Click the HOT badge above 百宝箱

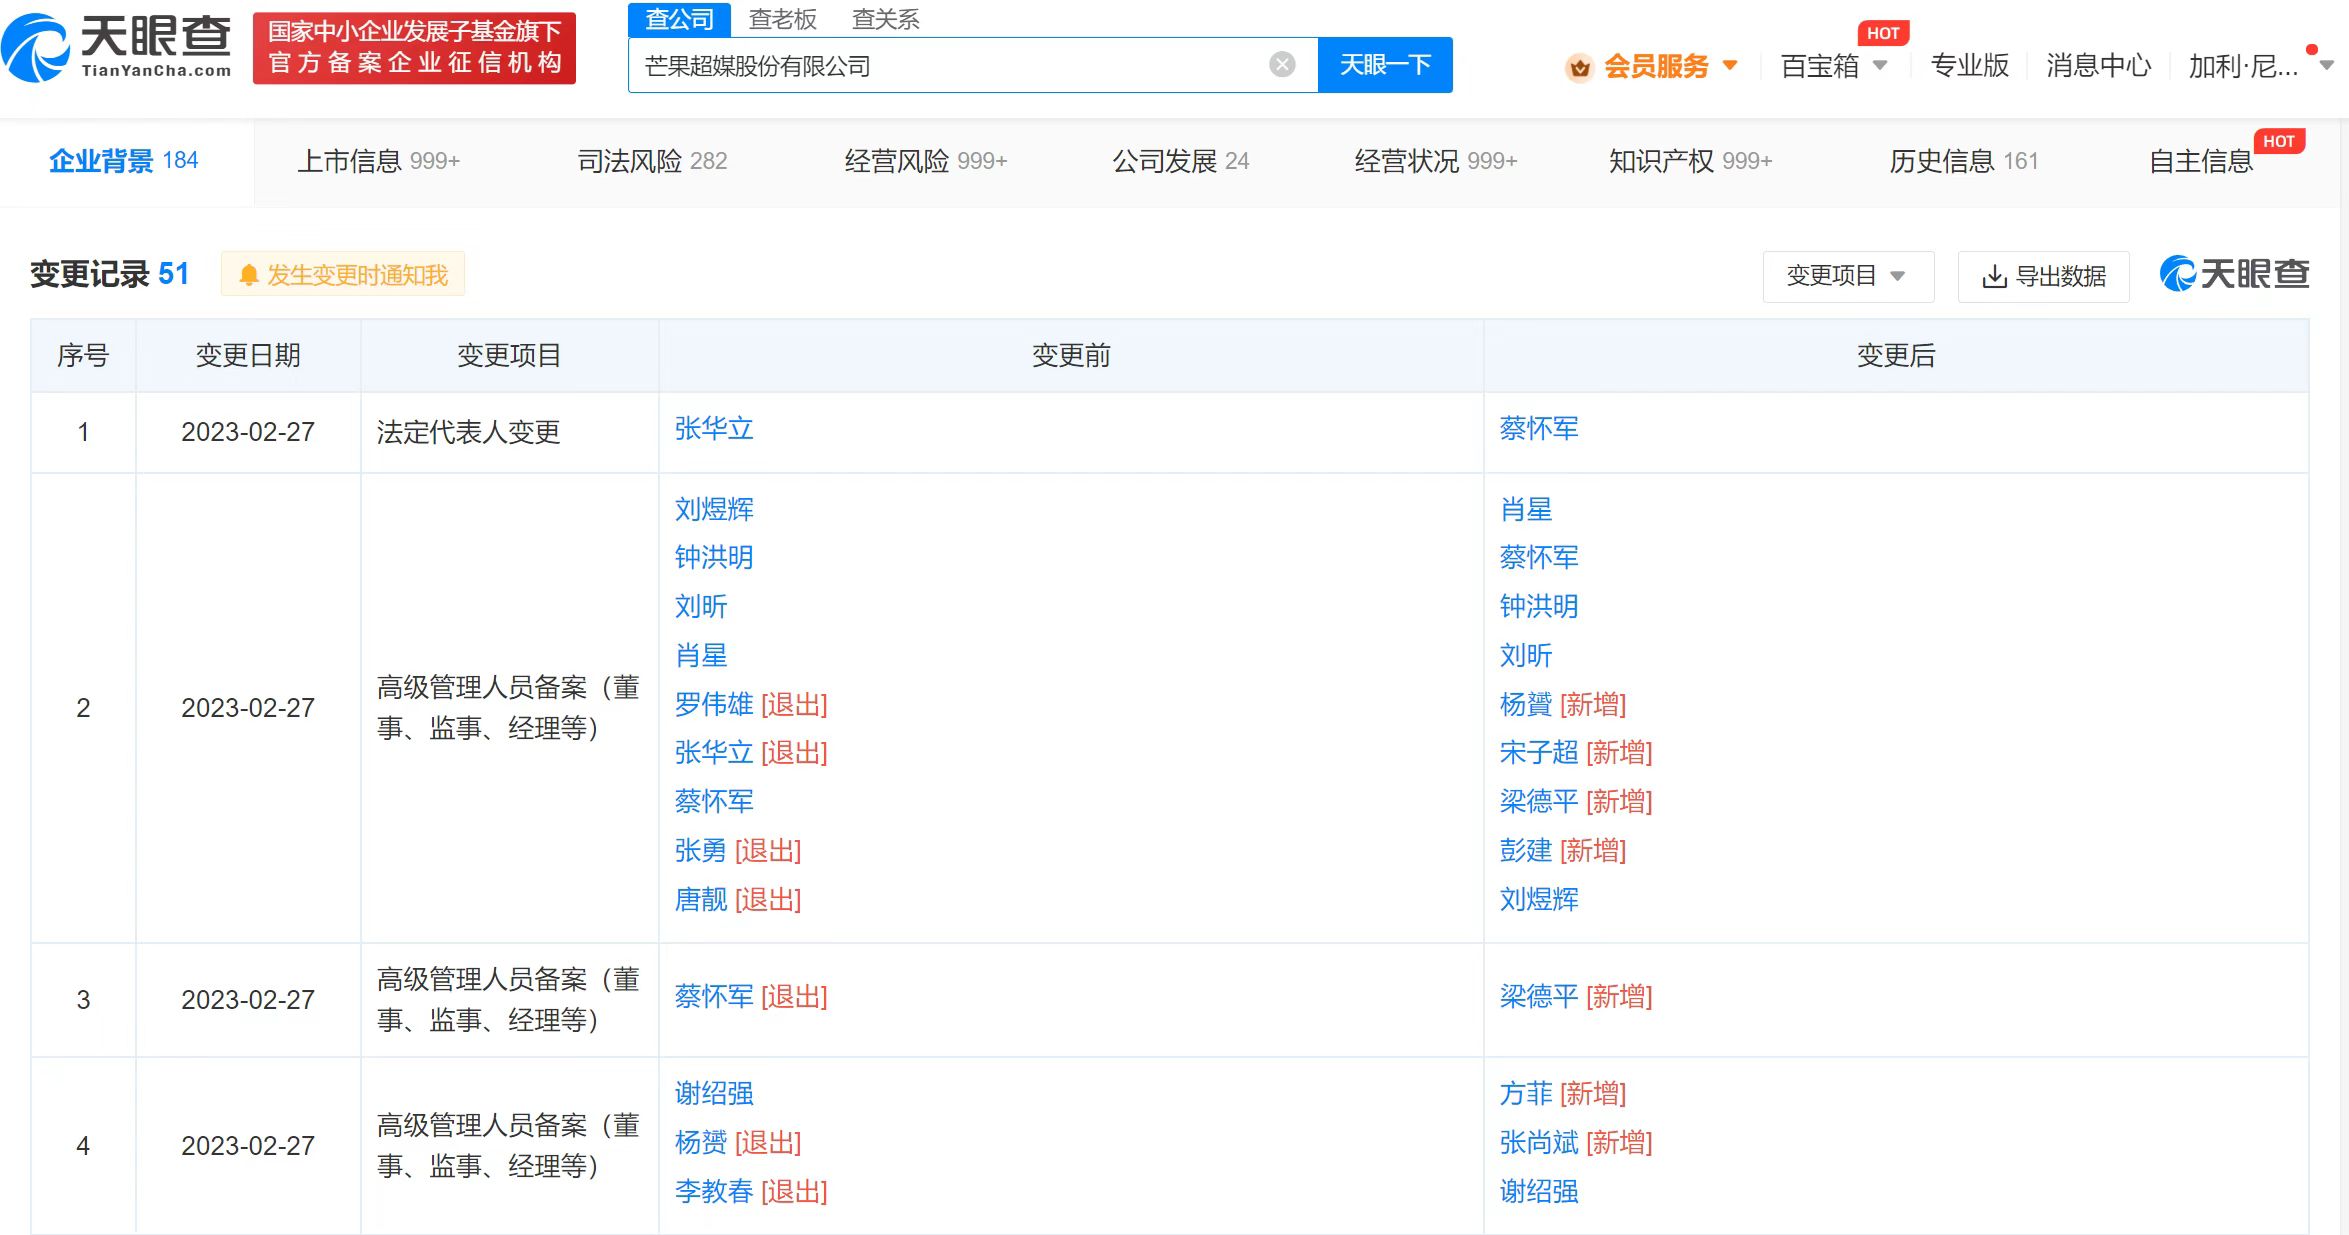[x=1883, y=33]
